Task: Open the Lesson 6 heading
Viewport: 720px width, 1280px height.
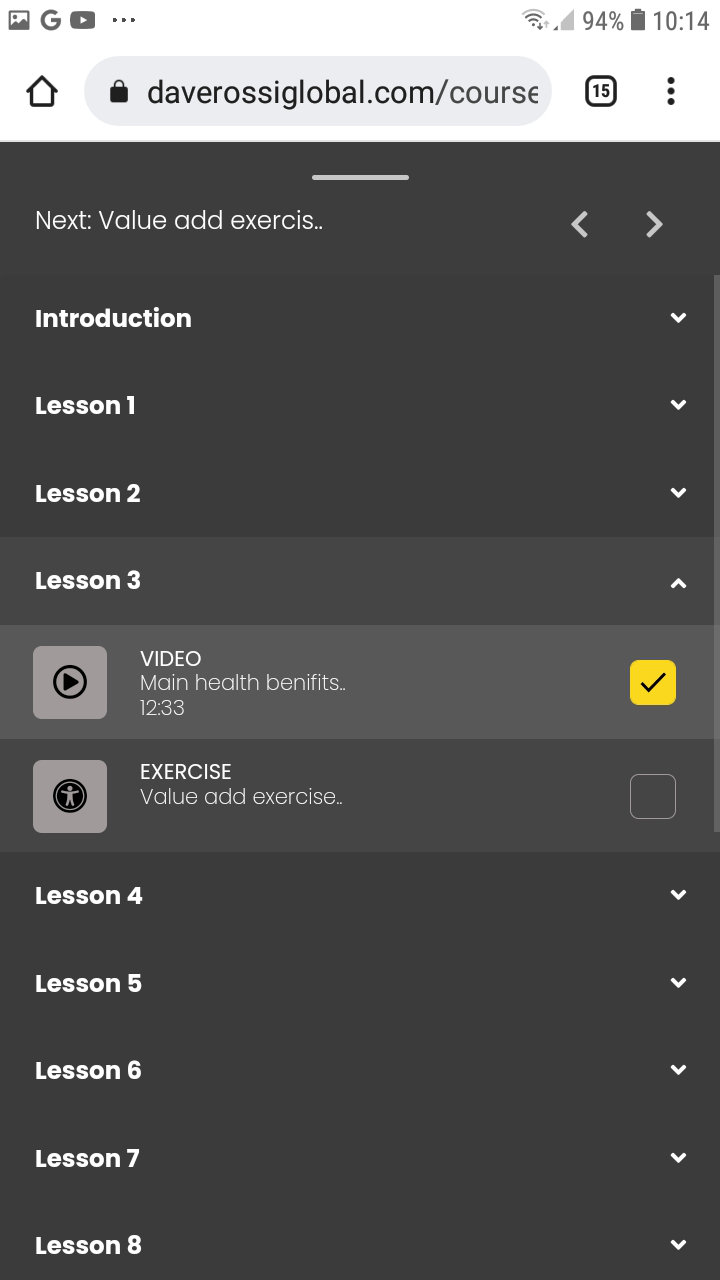Action: click(88, 1070)
